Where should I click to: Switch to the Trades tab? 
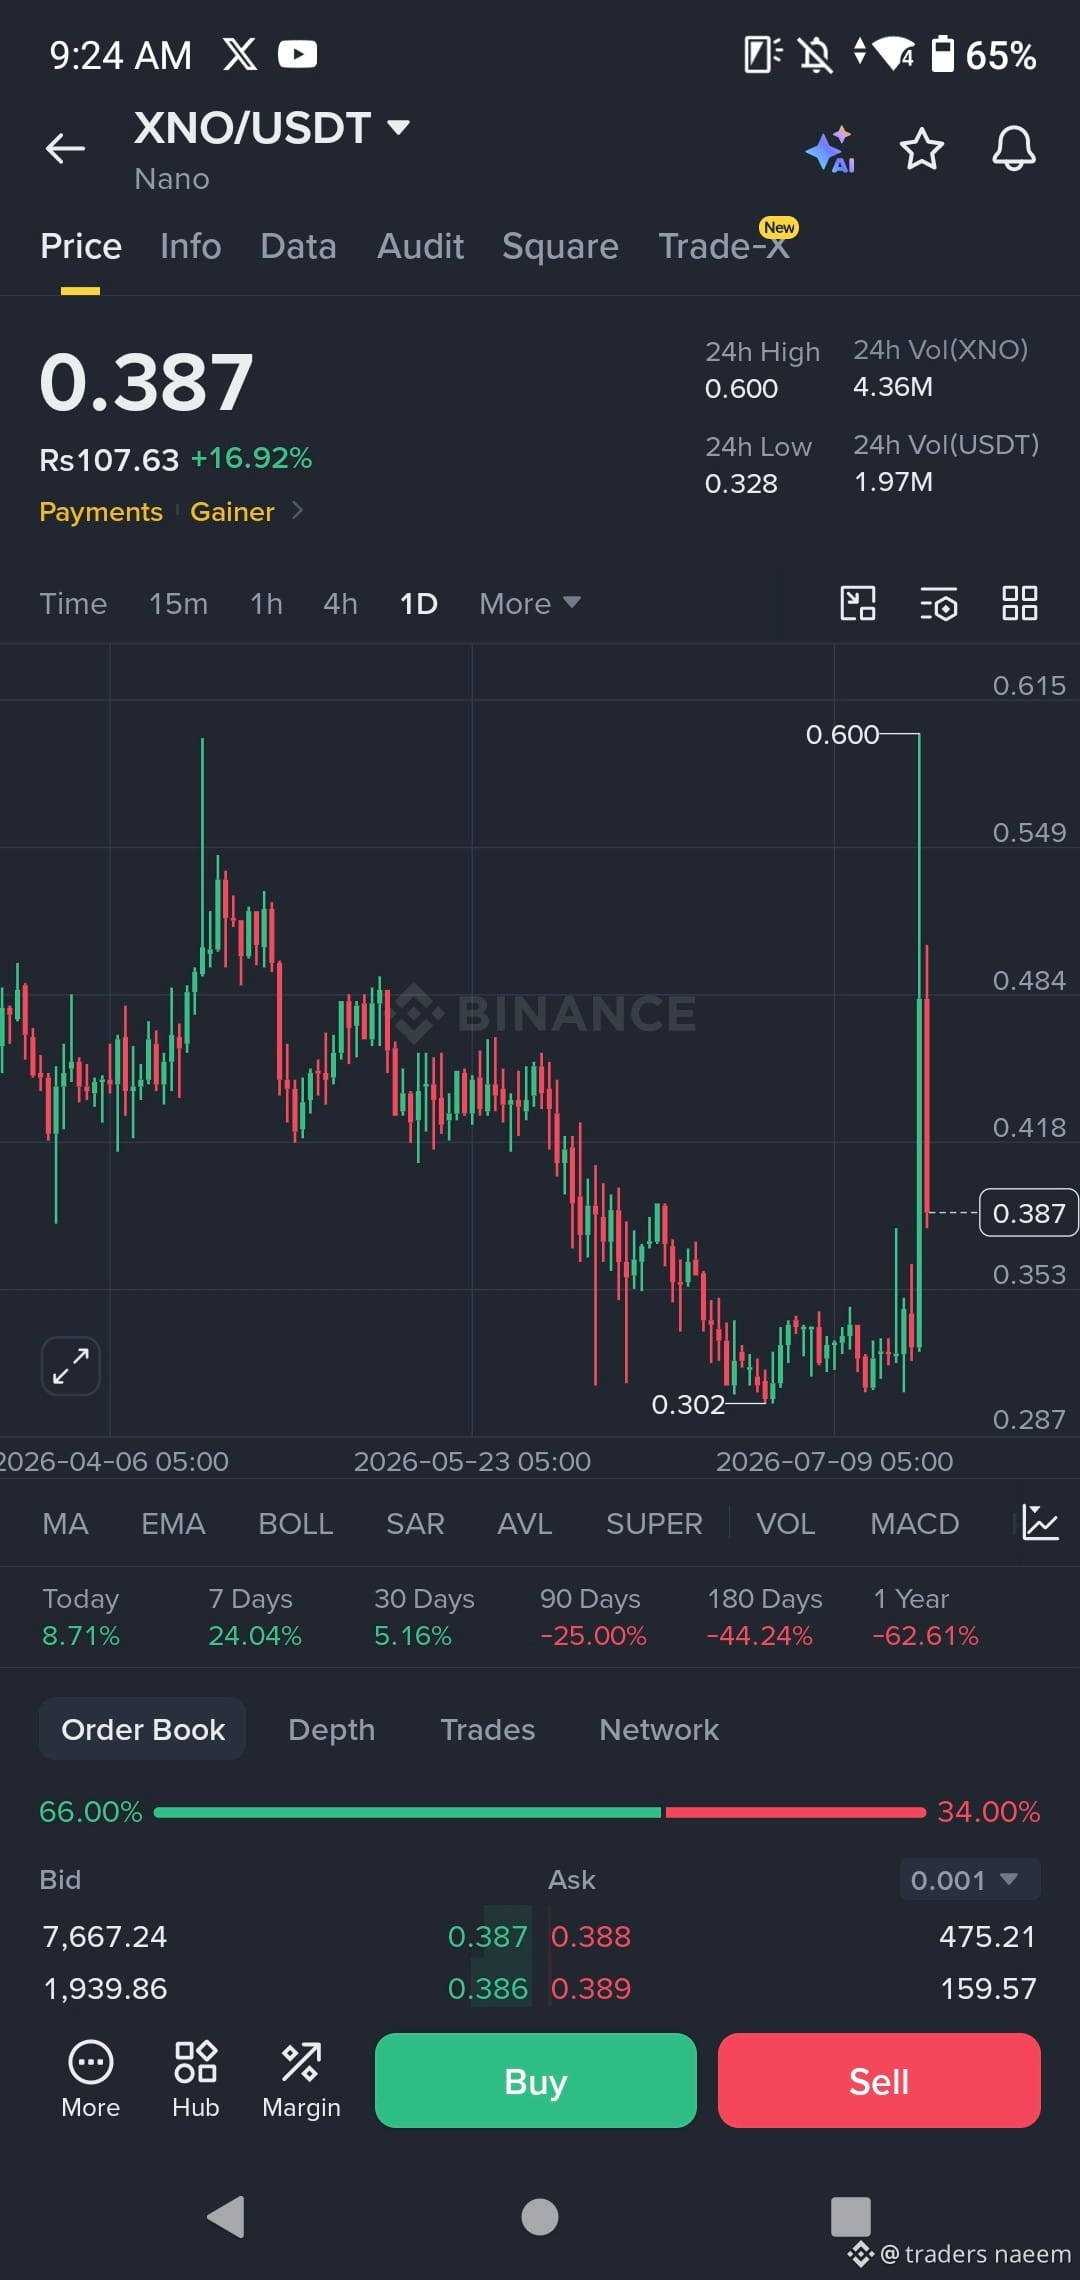click(488, 1730)
